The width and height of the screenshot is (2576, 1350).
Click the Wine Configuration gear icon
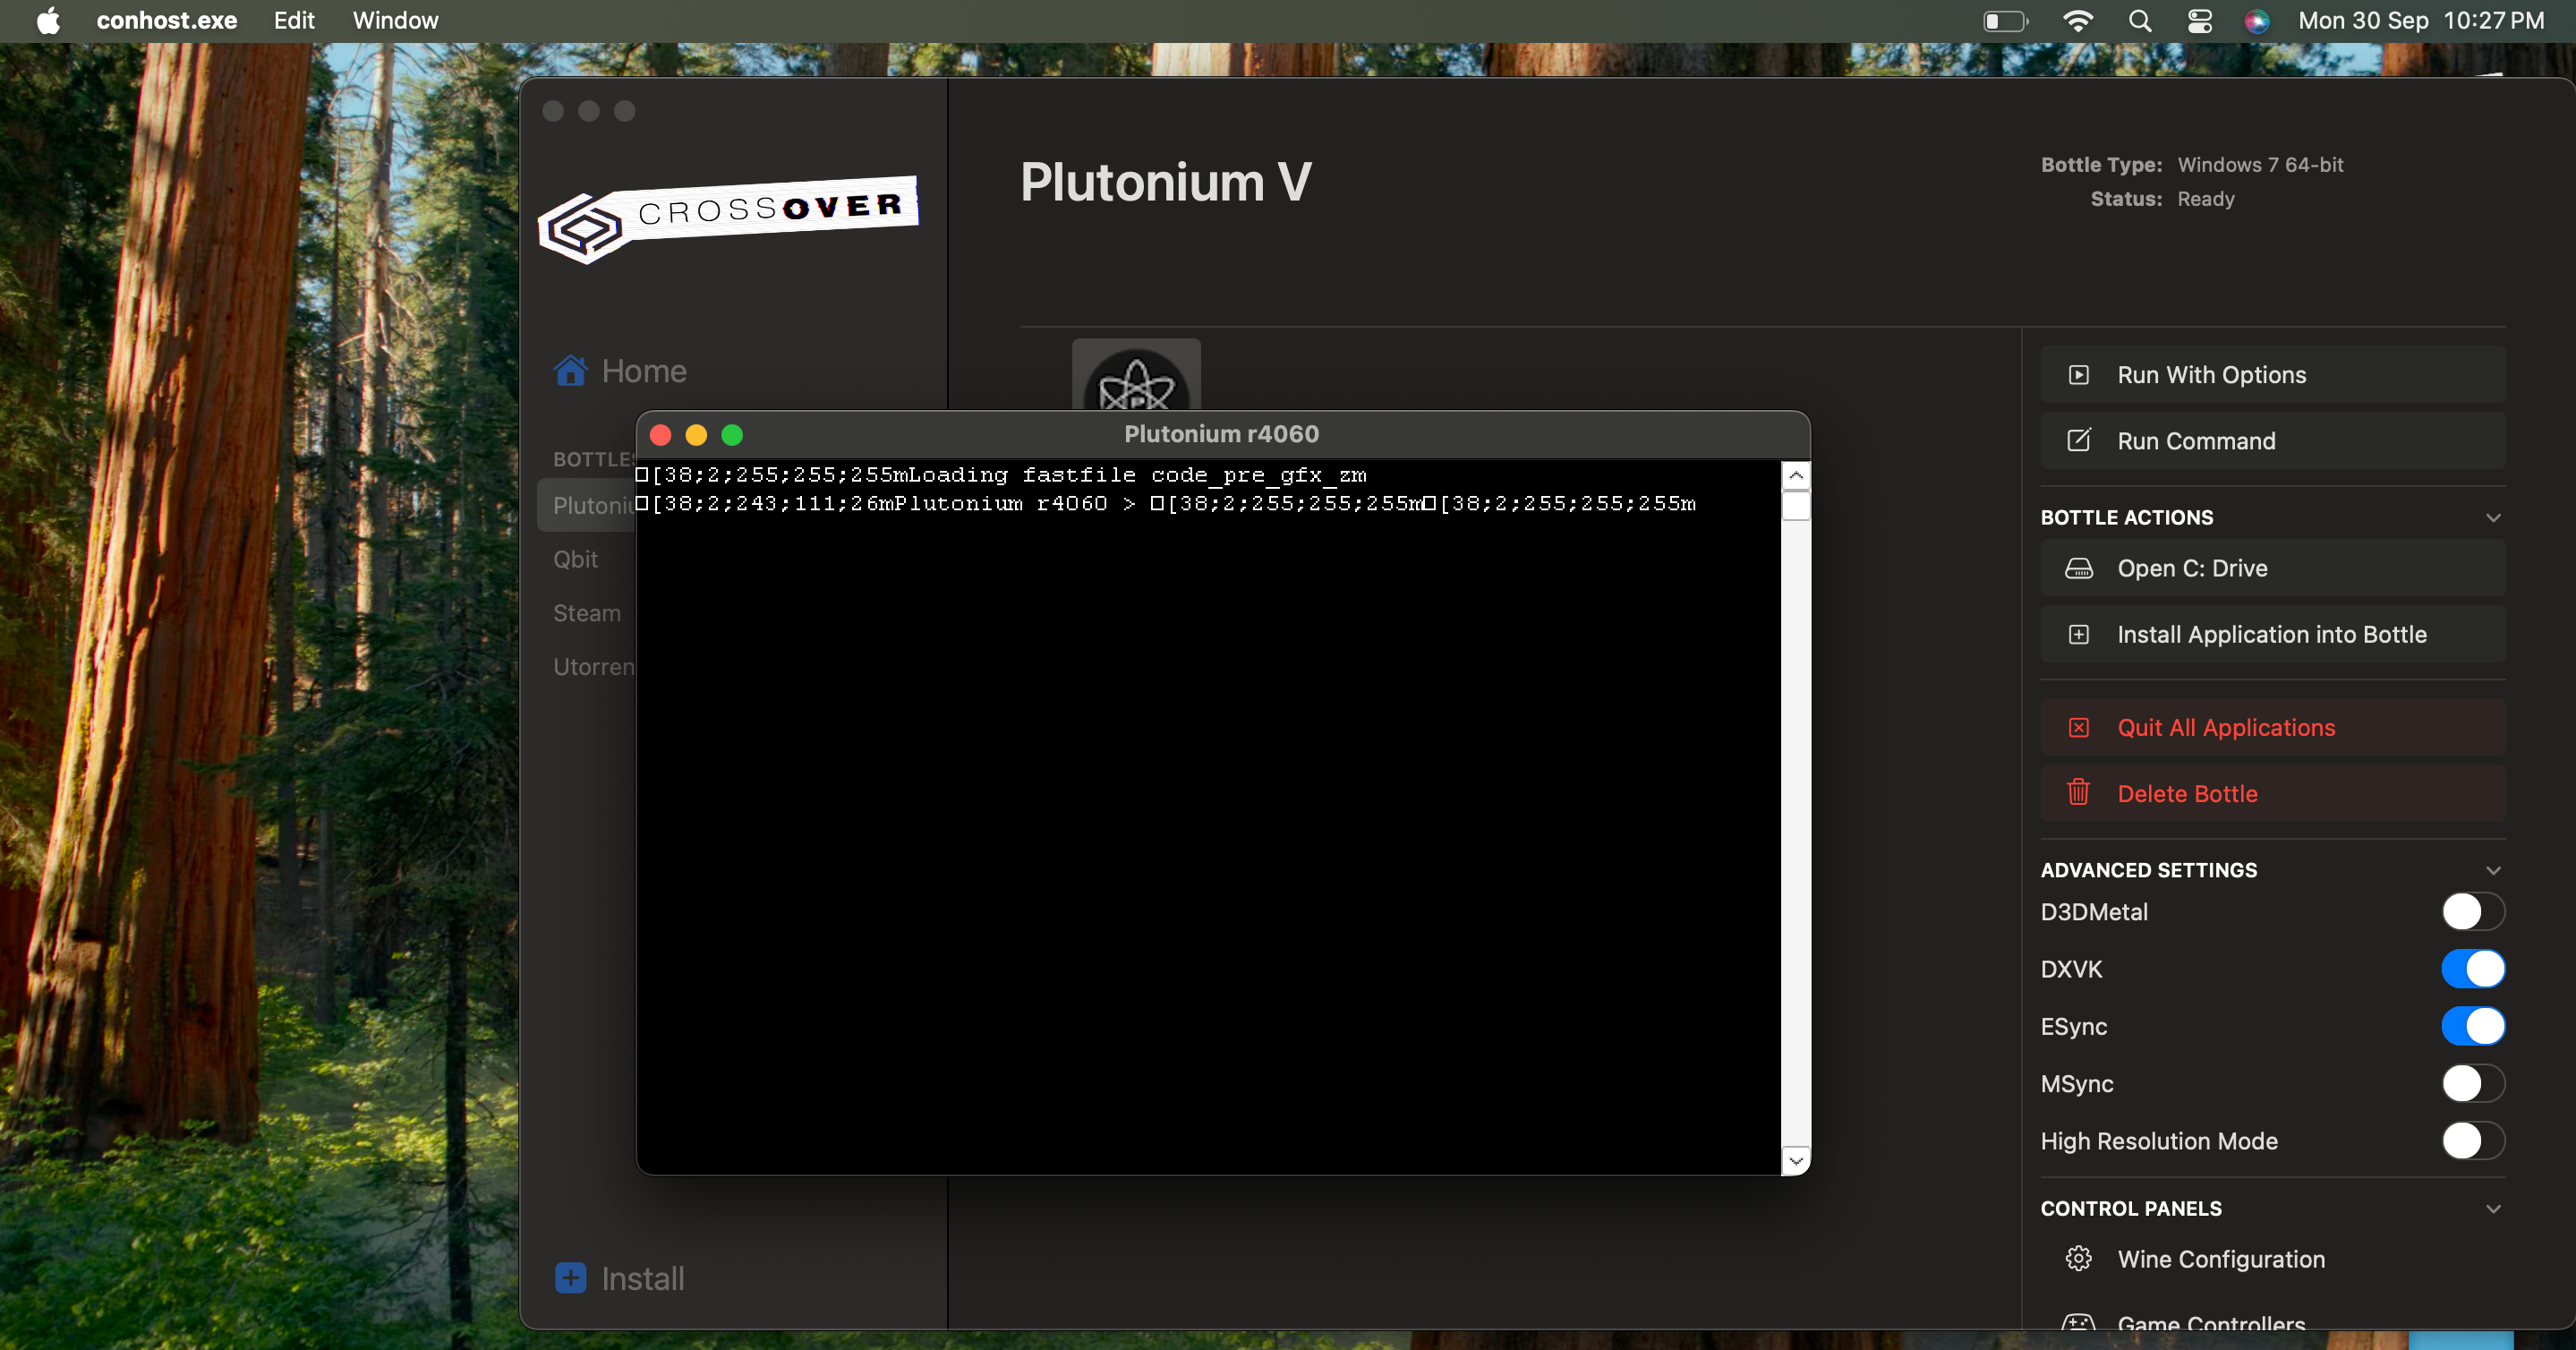click(x=2079, y=1259)
